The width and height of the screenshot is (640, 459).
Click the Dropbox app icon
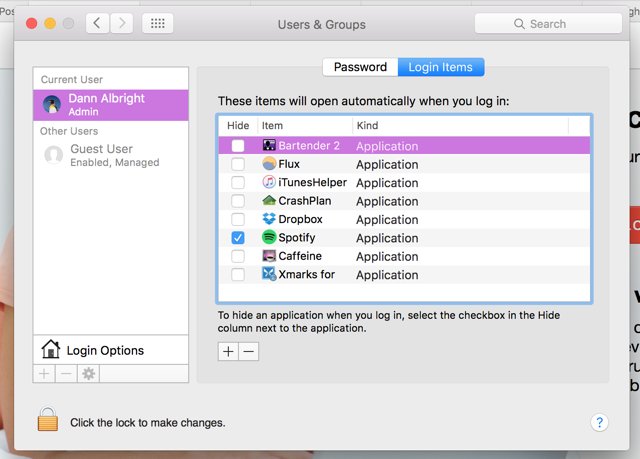[269, 219]
